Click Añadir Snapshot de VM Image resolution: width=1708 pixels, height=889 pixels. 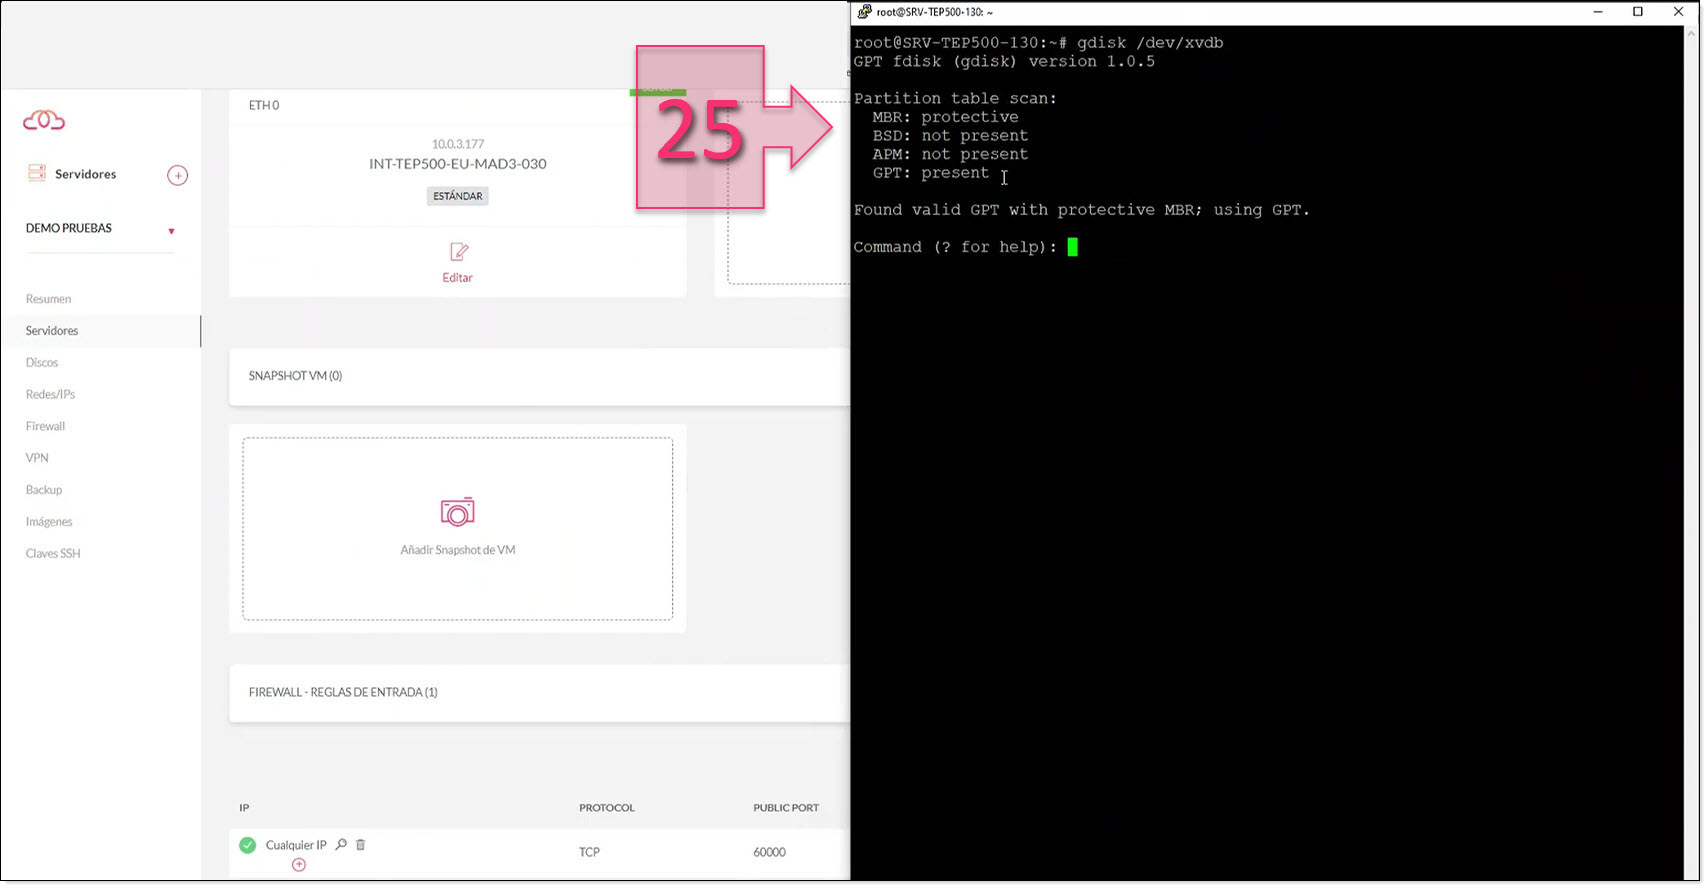[x=458, y=550]
